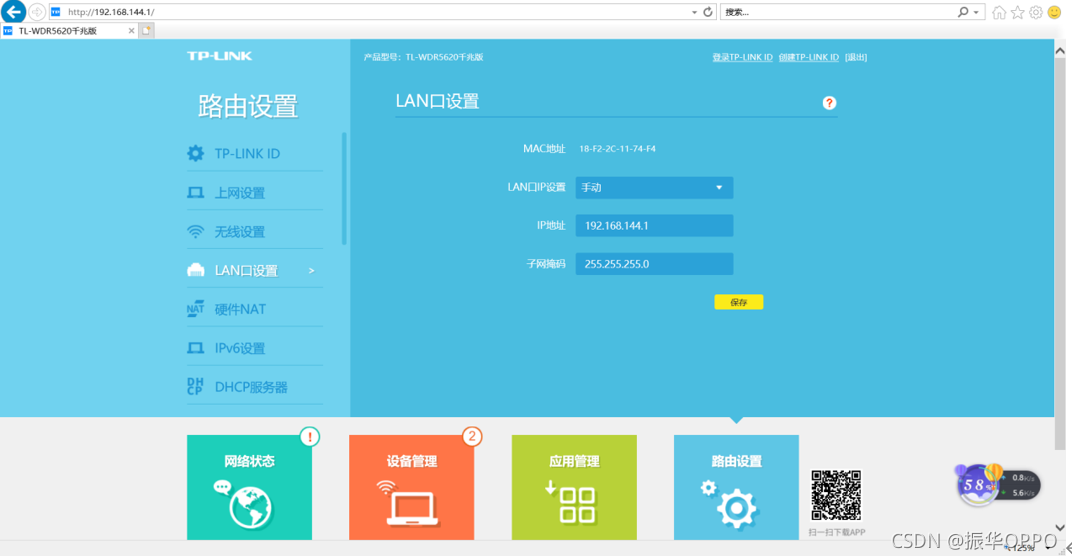
Task: Click the 硬件NAT icon
Action: click(x=196, y=309)
